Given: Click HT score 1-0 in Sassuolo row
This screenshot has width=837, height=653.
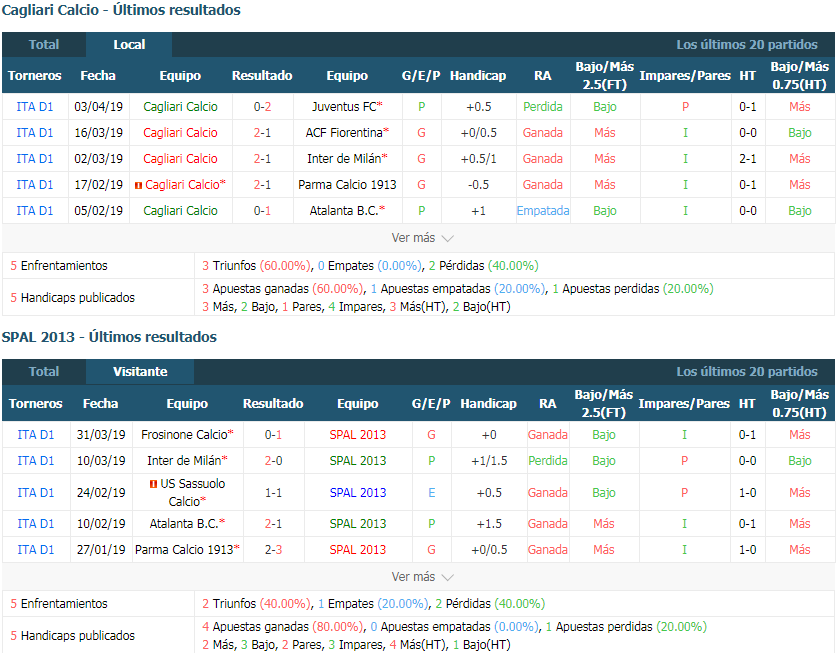Looking at the screenshot, I should pos(747,493).
